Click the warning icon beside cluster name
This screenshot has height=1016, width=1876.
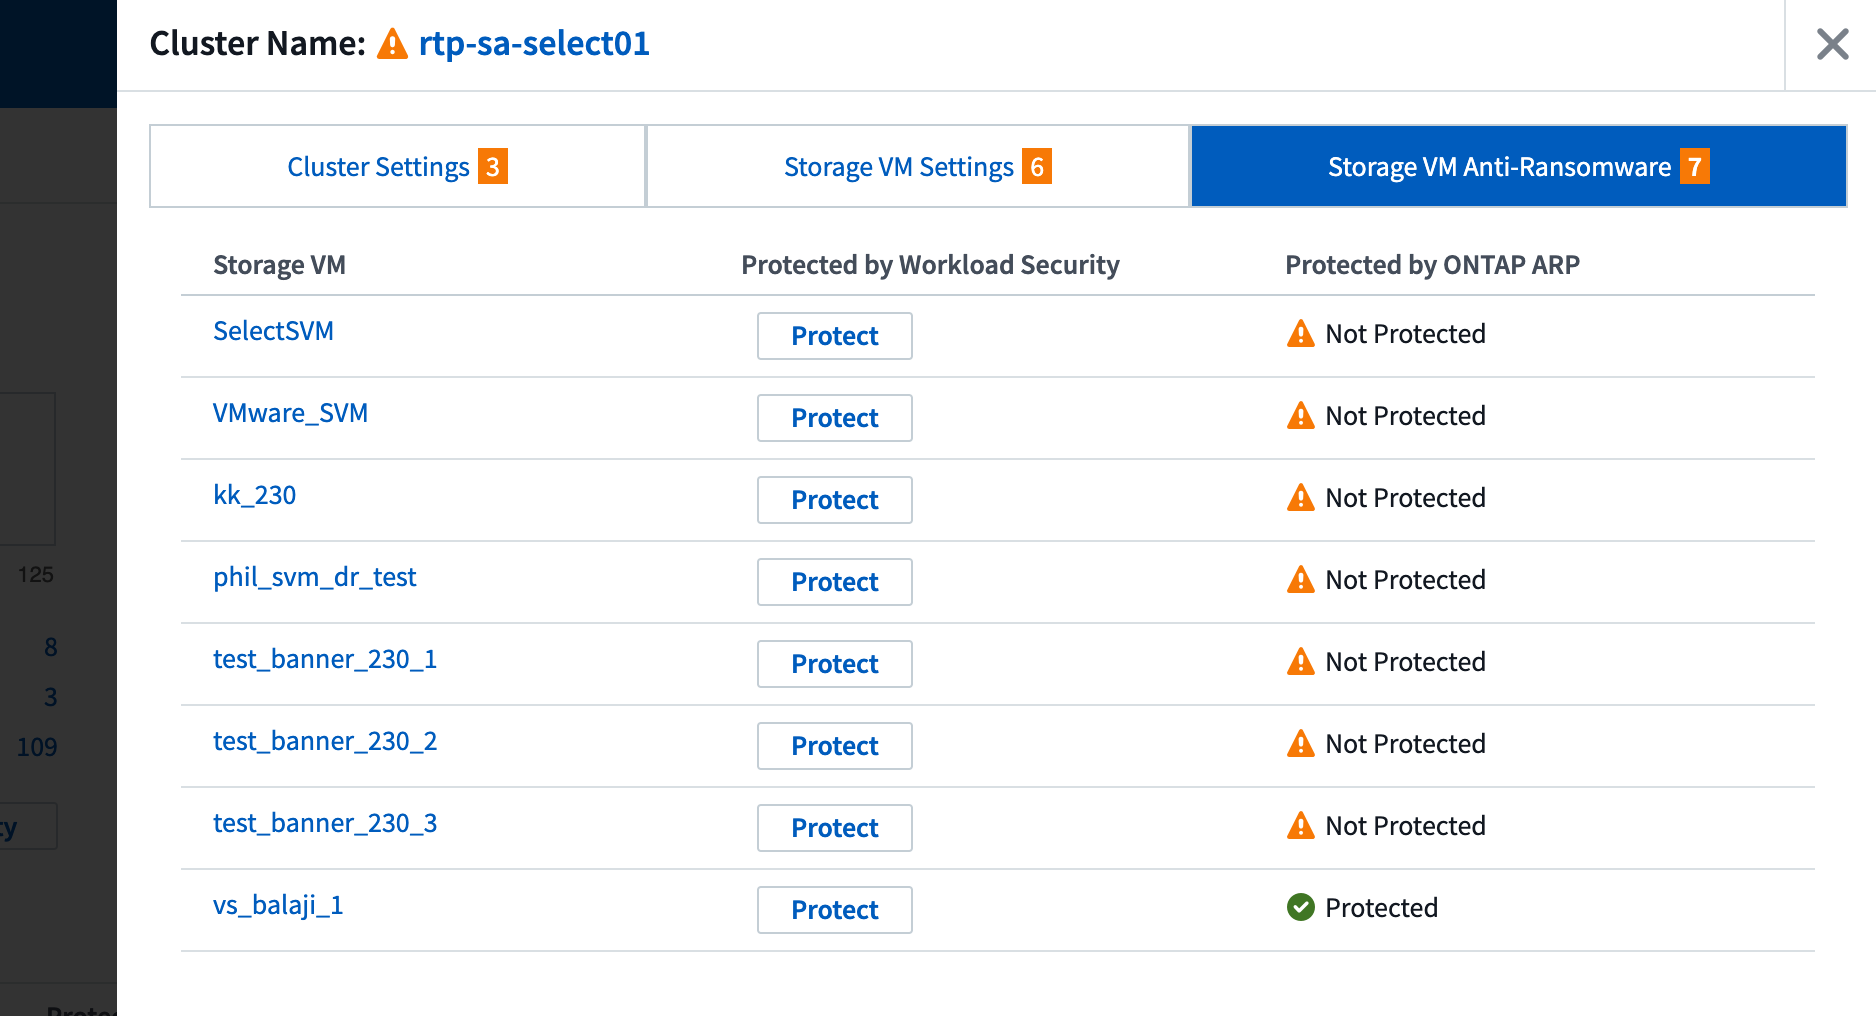[392, 44]
